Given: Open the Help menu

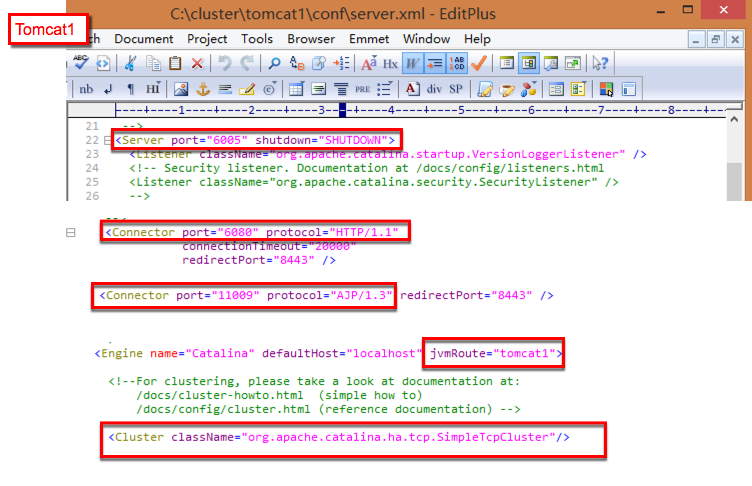Looking at the screenshot, I should pyautogui.click(x=477, y=39).
